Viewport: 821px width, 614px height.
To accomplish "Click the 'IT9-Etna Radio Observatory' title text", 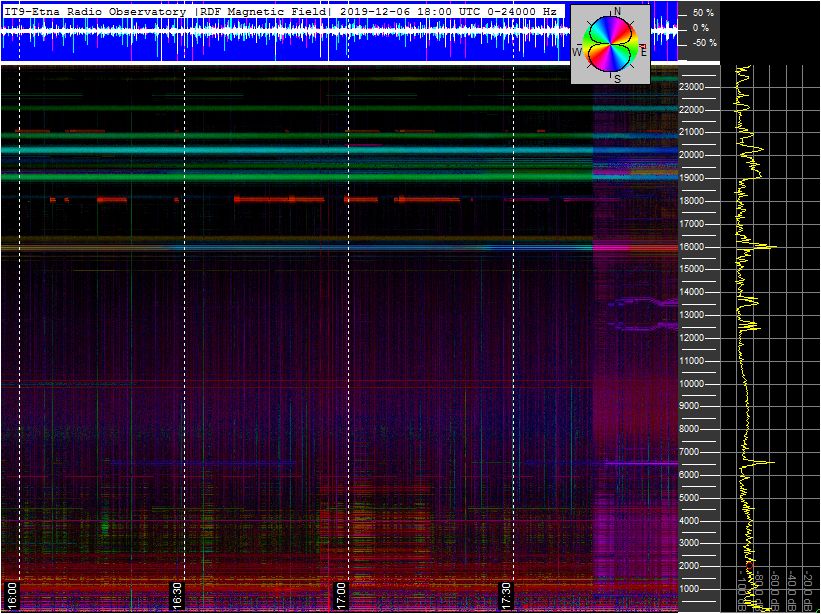I will [x=95, y=12].
